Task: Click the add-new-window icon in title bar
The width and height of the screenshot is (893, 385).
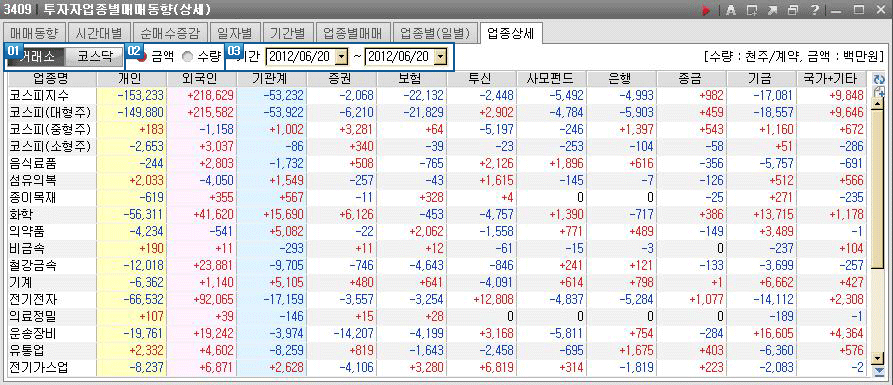Action: [752, 10]
